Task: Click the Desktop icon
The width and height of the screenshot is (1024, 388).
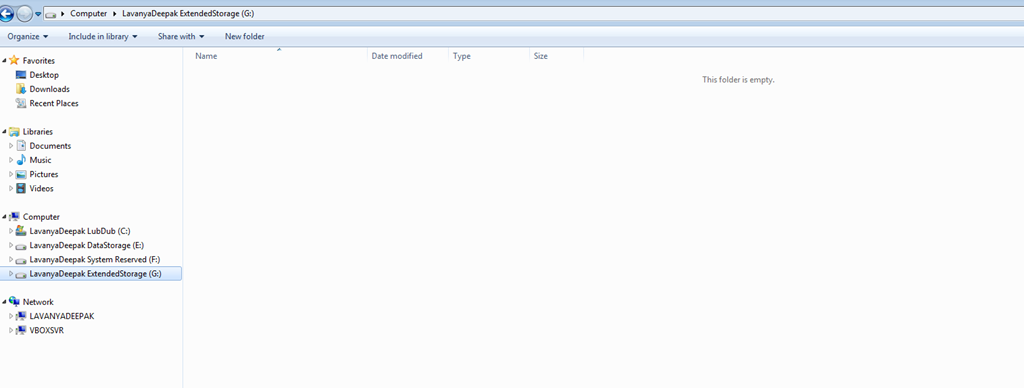Action: (20, 75)
